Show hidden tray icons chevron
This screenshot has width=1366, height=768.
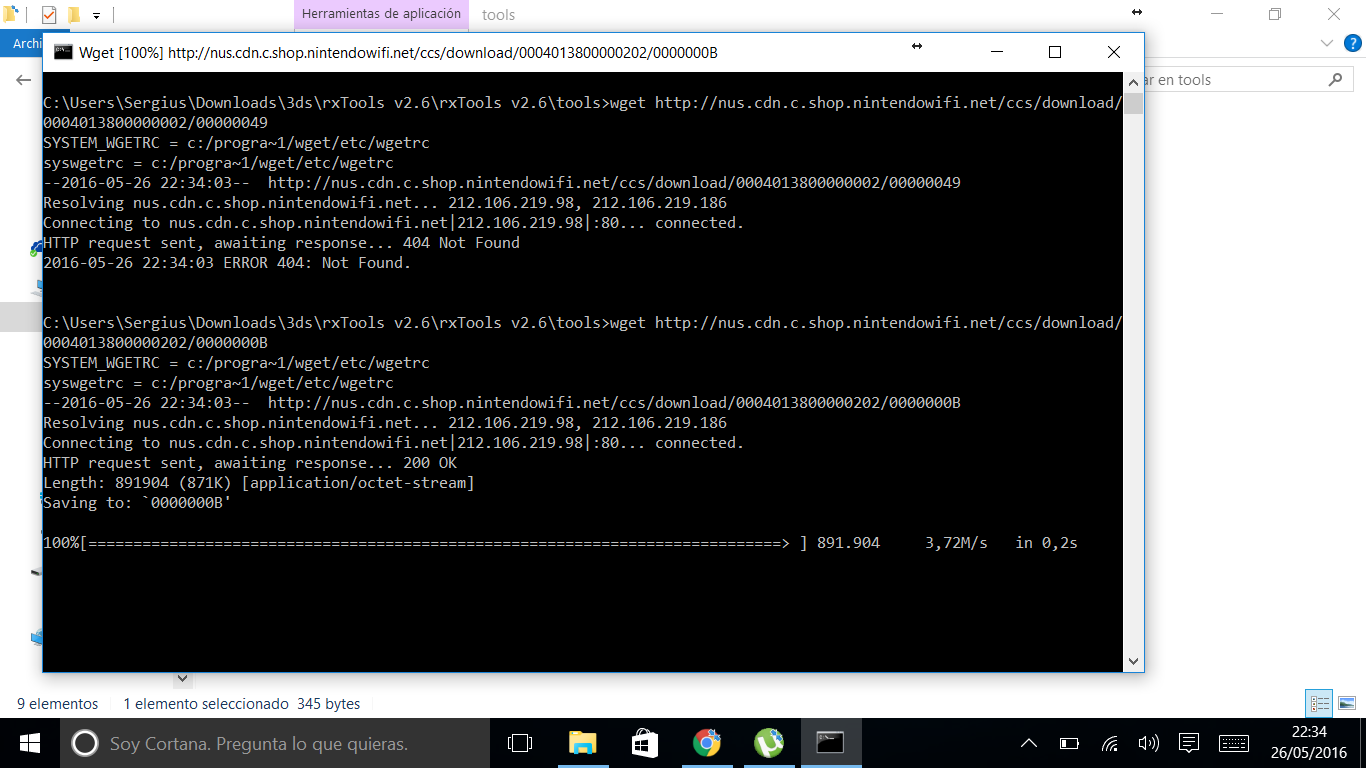pos(1028,743)
